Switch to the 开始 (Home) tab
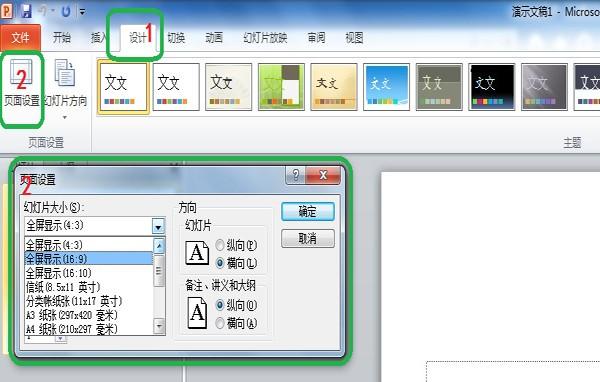This screenshot has height=382, width=600. tap(62, 38)
